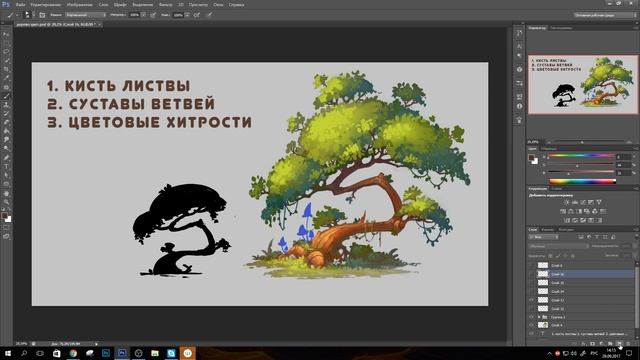Open the Файл menu
The height and width of the screenshot is (360, 640).
click(20, 4)
